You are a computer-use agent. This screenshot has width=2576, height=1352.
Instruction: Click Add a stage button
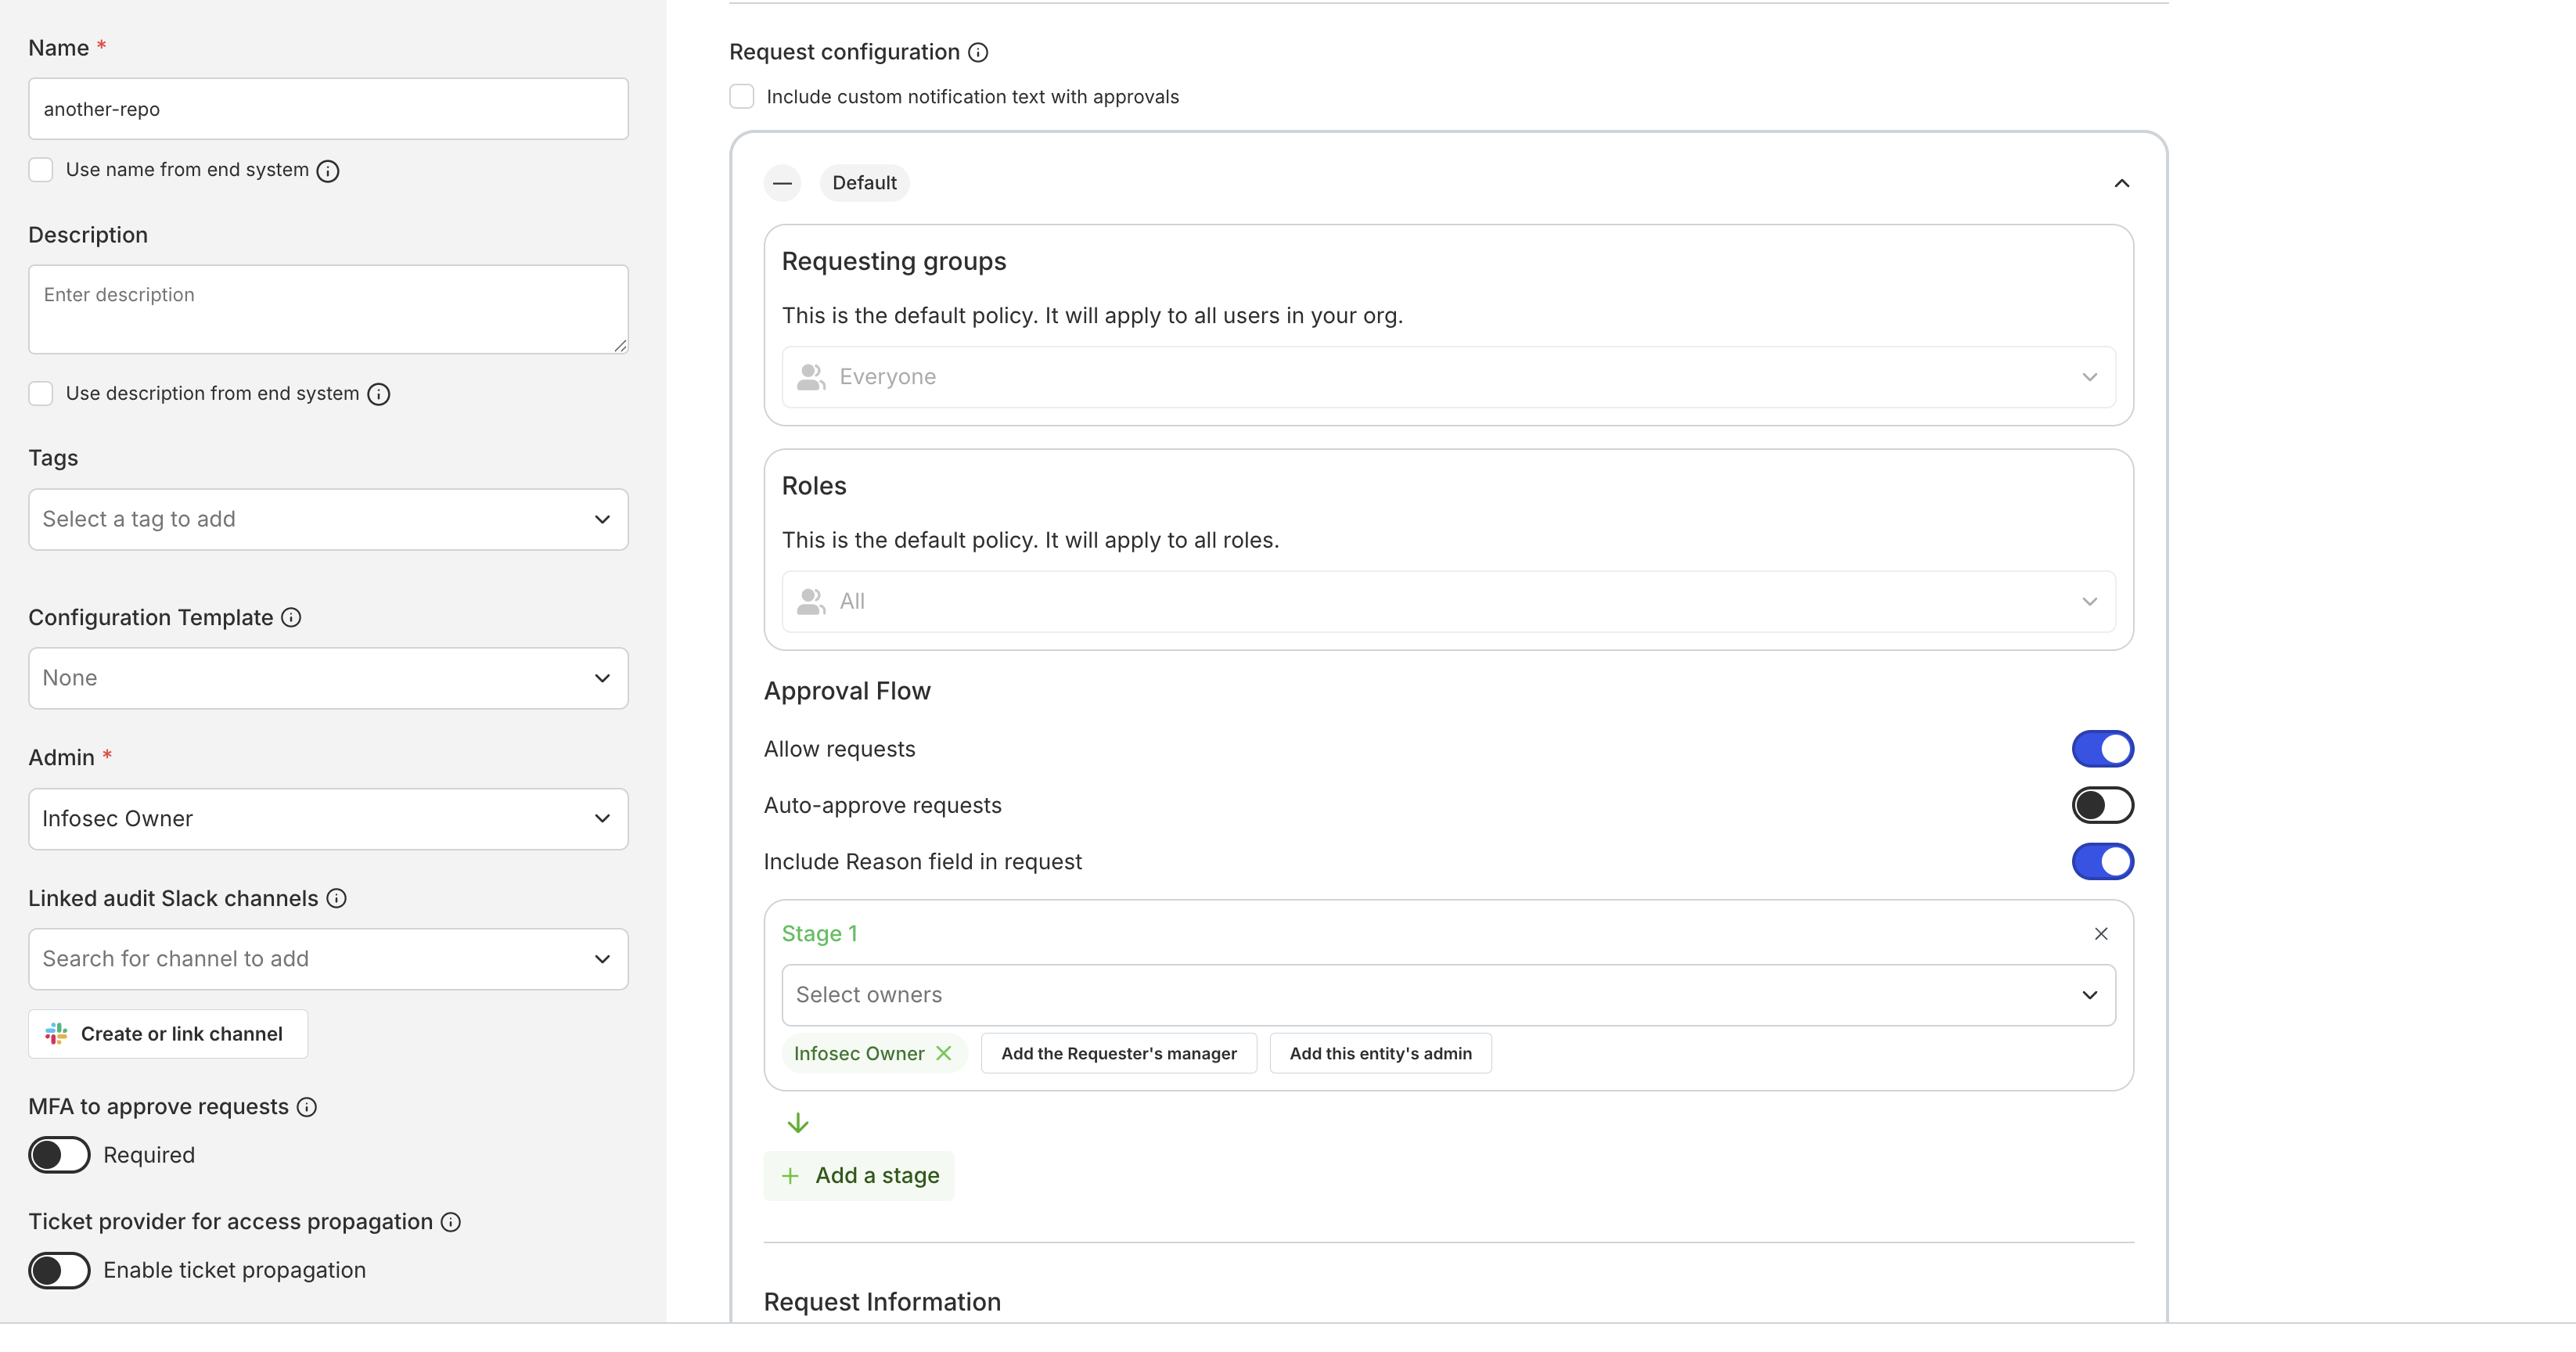[x=859, y=1175]
